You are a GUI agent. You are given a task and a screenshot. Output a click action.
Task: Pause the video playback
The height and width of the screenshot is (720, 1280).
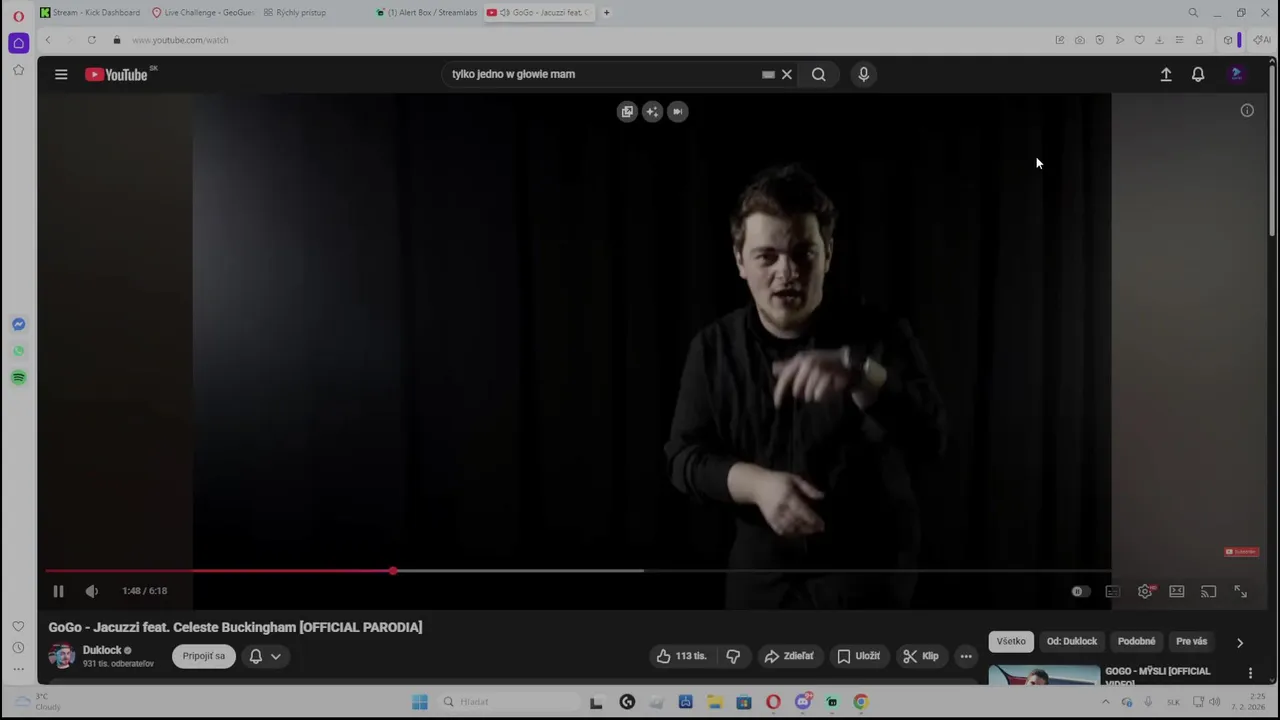click(x=58, y=591)
